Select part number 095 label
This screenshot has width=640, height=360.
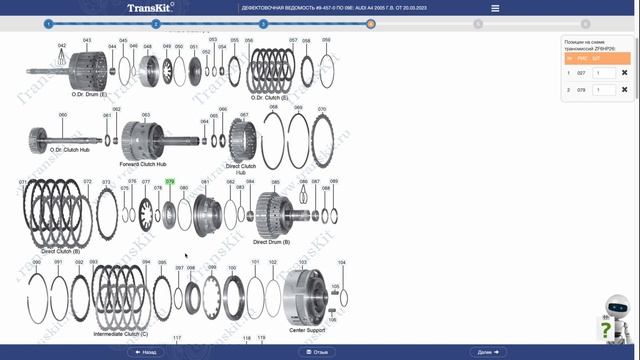coord(162,262)
